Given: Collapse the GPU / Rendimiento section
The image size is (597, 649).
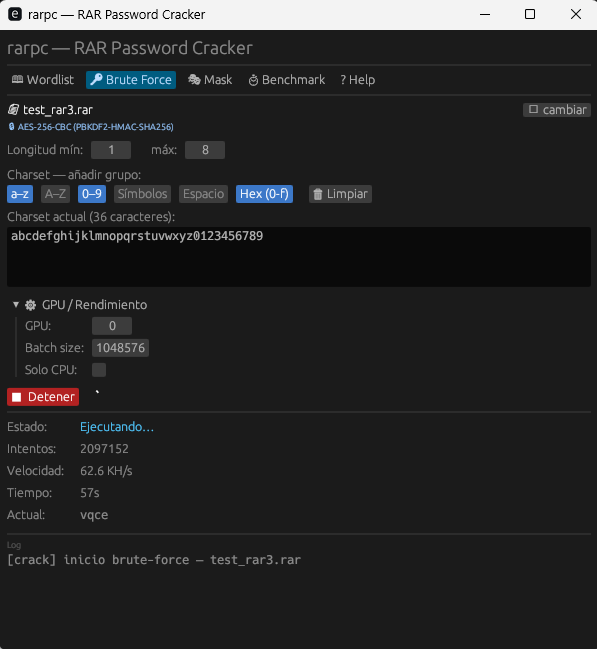Looking at the screenshot, I should click(x=16, y=305).
